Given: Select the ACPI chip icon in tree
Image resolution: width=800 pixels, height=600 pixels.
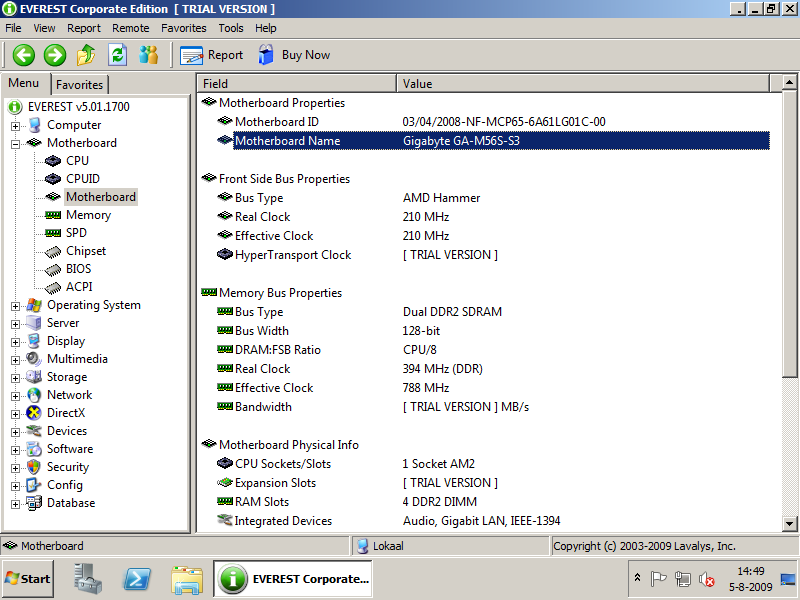Looking at the screenshot, I should (x=53, y=288).
